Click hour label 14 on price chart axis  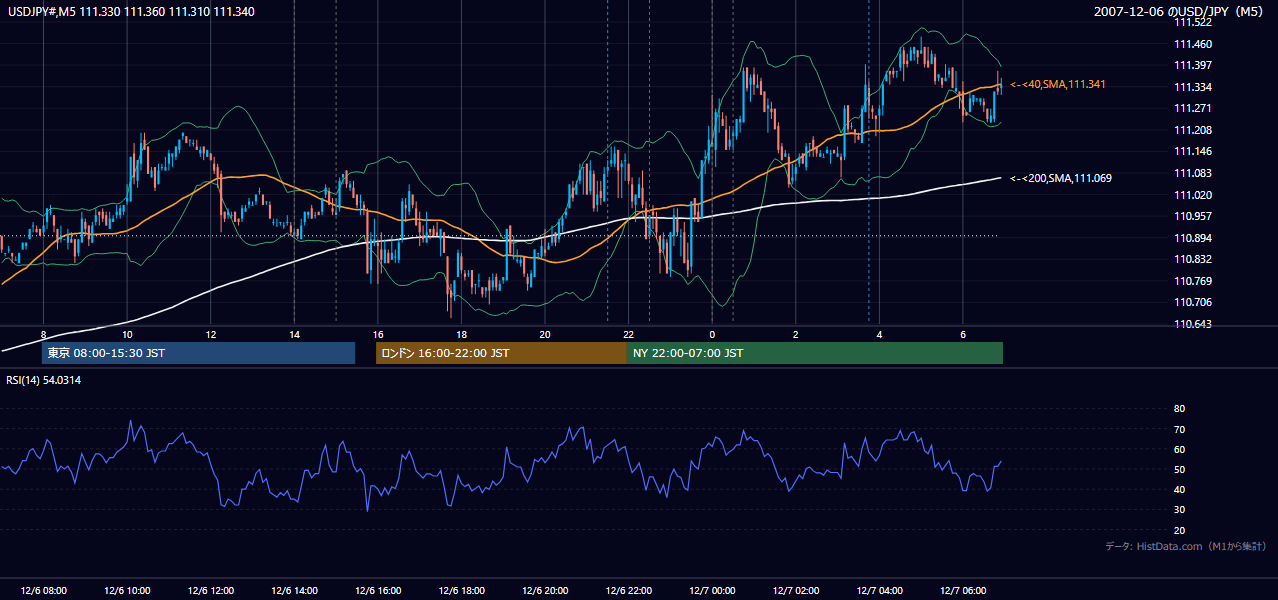294,334
